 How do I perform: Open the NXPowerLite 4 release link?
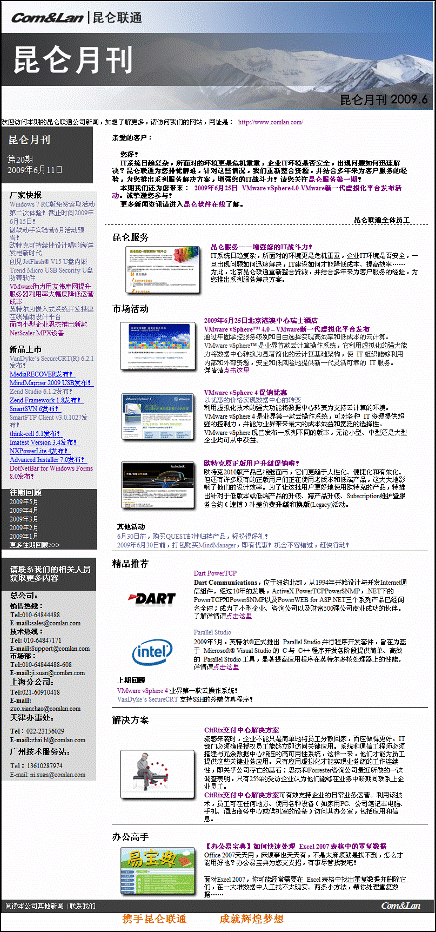(x=42, y=451)
